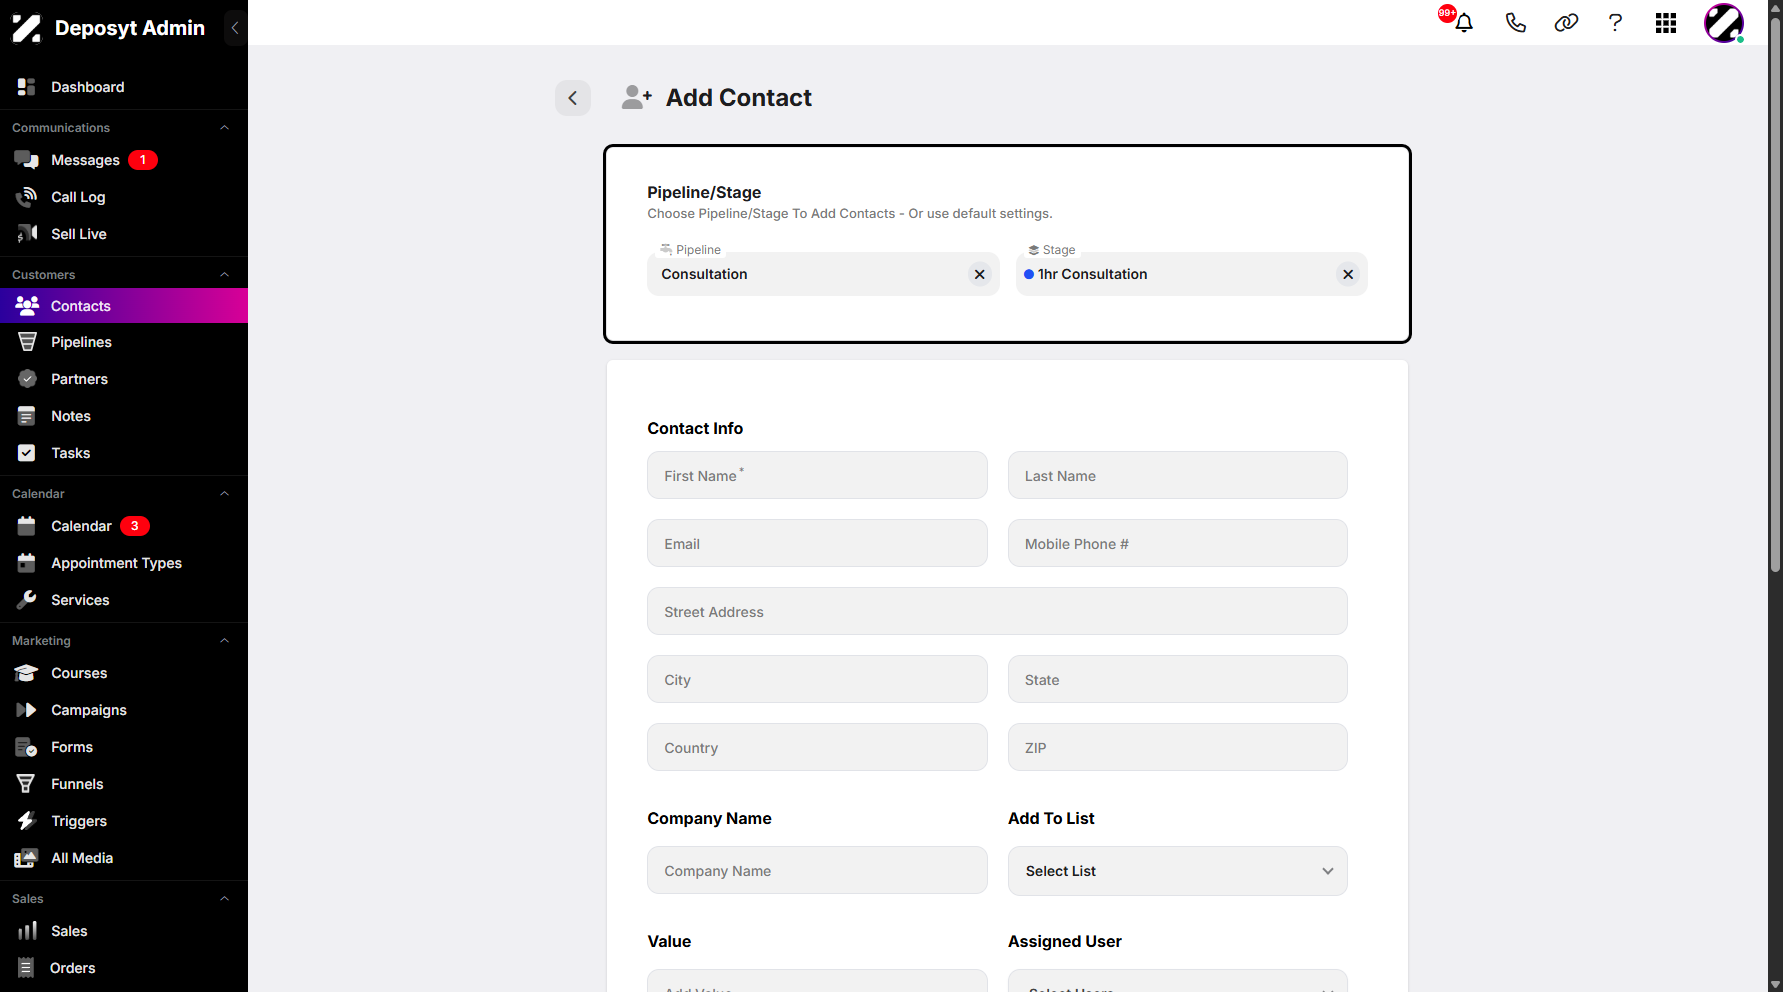Click the Calendar icon in sidebar
This screenshot has width=1783, height=992.
[27, 526]
